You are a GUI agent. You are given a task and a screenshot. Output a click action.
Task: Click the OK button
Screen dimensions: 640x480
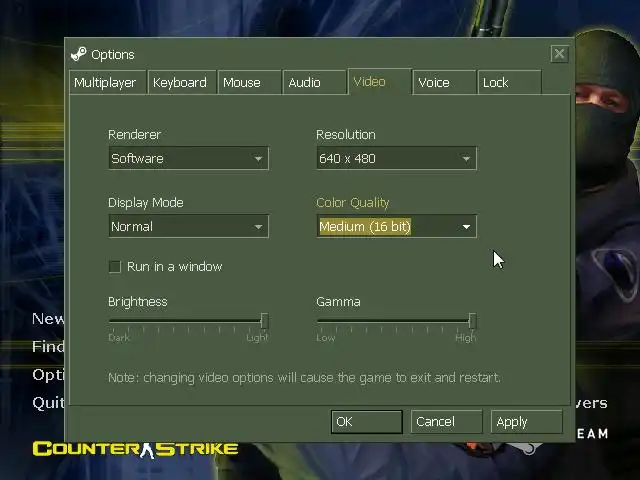367,422
